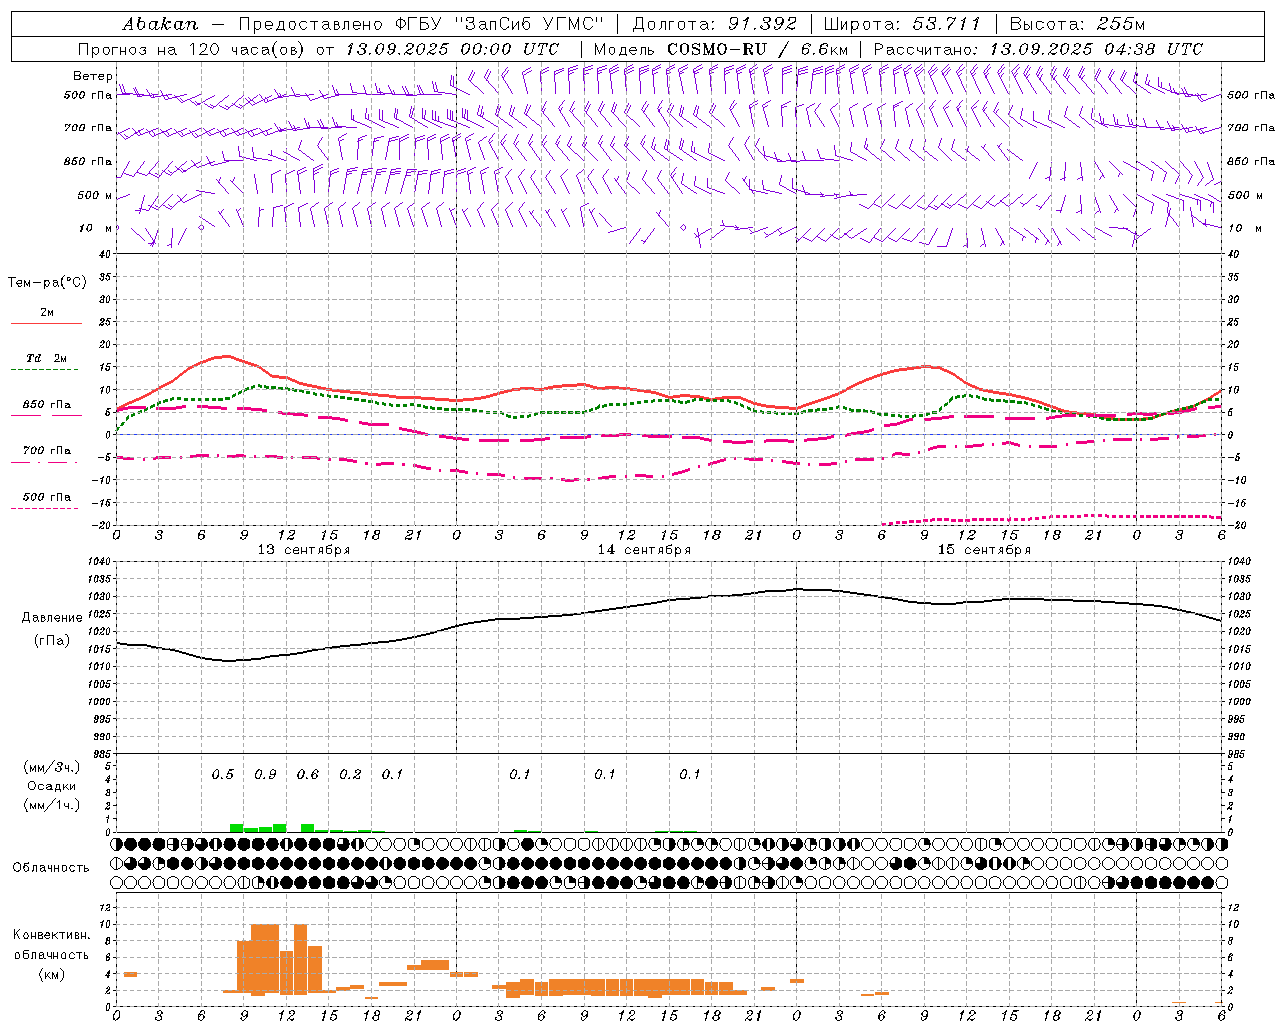
Task: Click the station name "Abakan" in header
Action: 160,24
